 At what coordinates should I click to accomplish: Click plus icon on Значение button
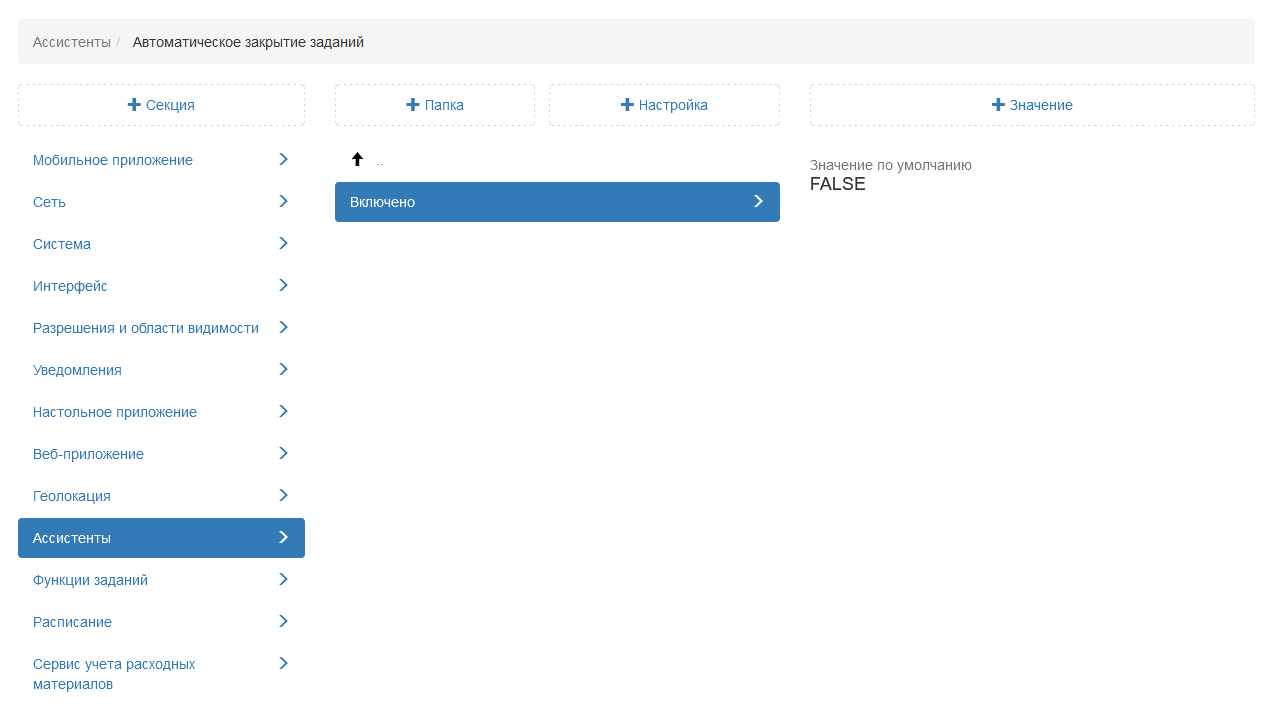click(x=998, y=105)
